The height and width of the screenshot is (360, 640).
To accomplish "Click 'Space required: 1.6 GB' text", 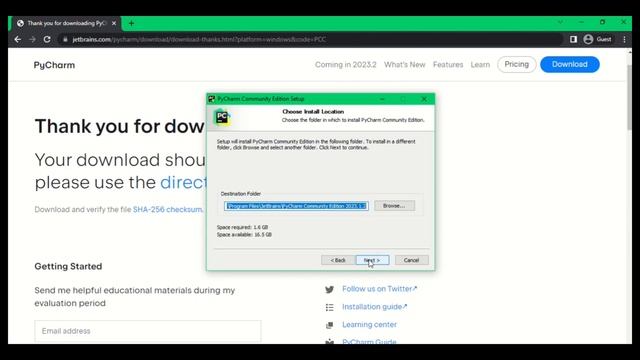I will 242,227.
